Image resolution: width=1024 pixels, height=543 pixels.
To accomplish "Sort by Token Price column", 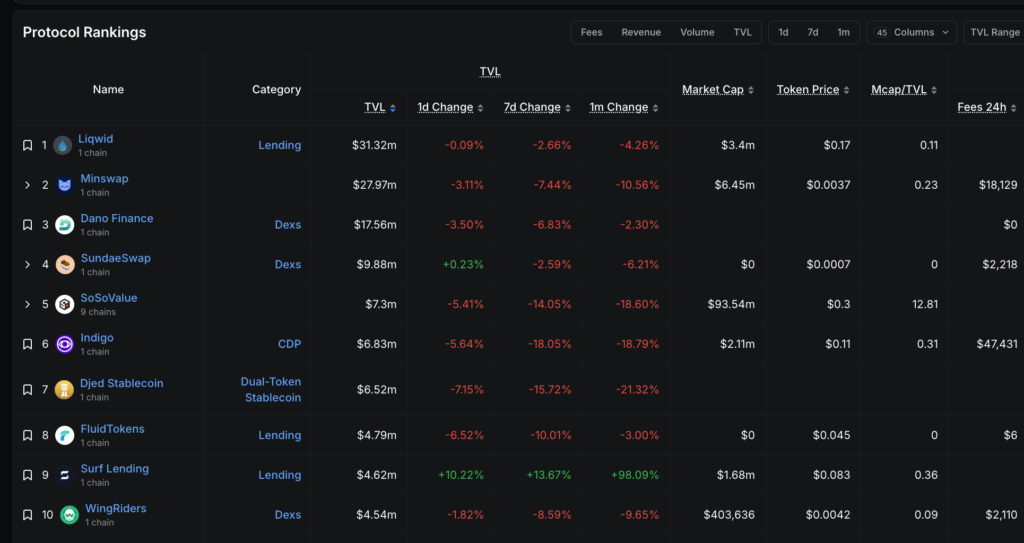I will click(x=813, y=90).
